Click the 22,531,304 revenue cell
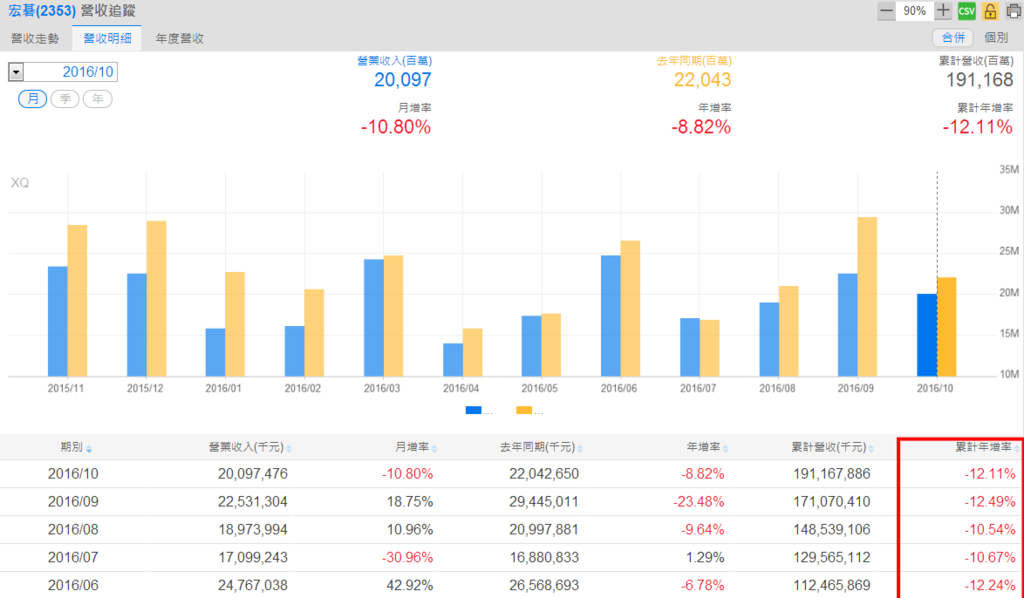 pos(253,502)
